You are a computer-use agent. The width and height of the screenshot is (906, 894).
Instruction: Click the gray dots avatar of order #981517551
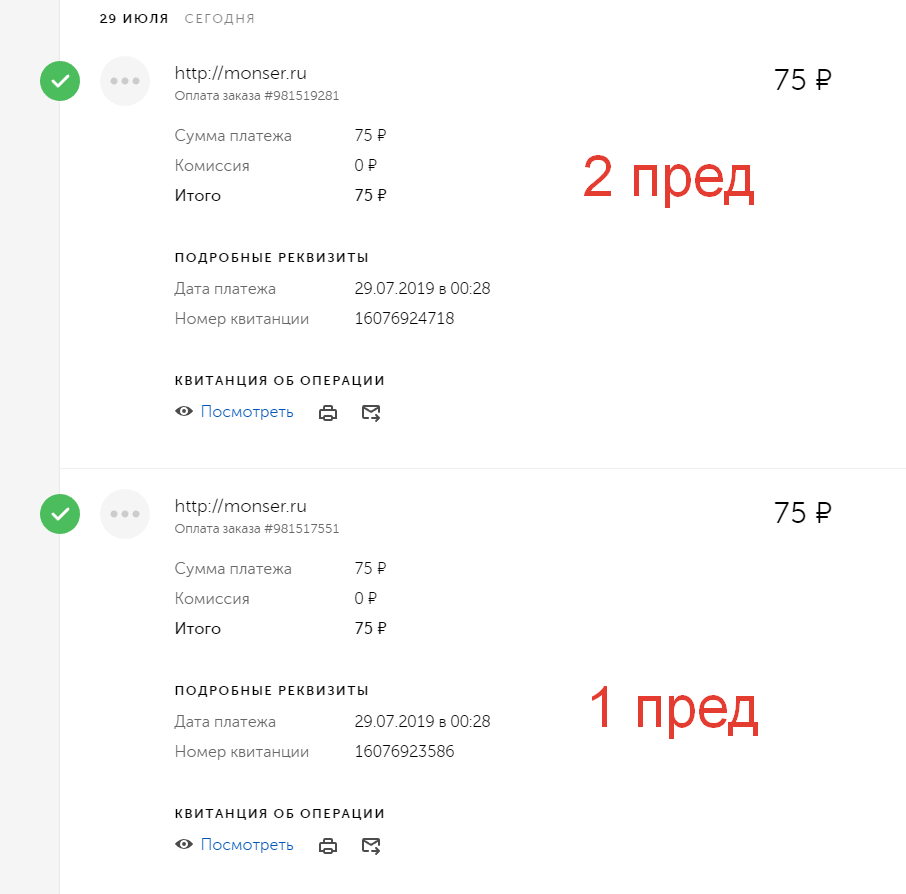click(125, 514)
